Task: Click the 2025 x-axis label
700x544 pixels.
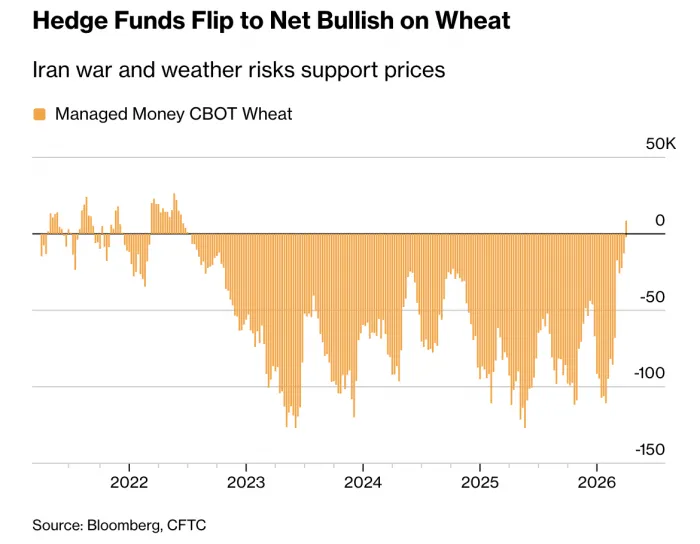Action: 479,482
